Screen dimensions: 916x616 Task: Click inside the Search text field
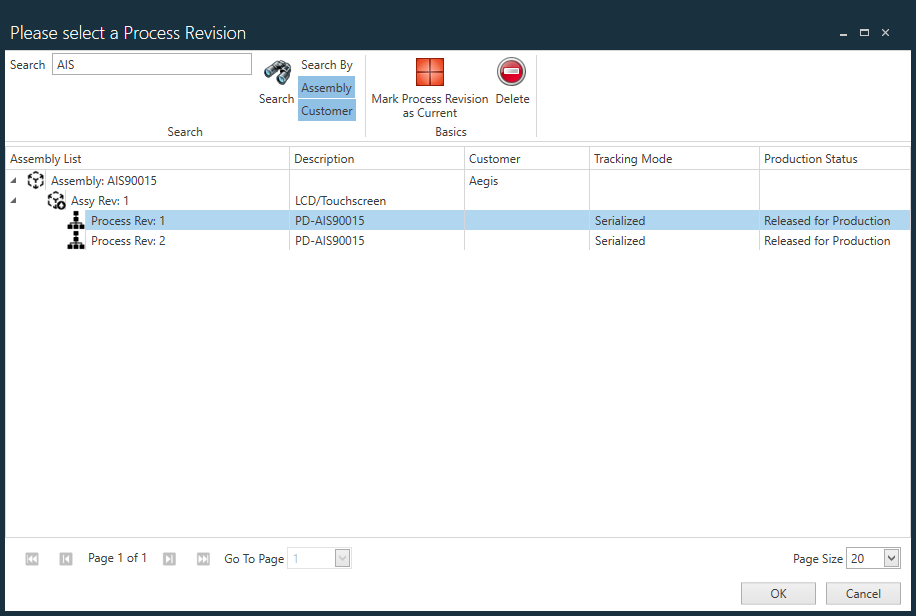pyautogui.click(x=150, y=64)
